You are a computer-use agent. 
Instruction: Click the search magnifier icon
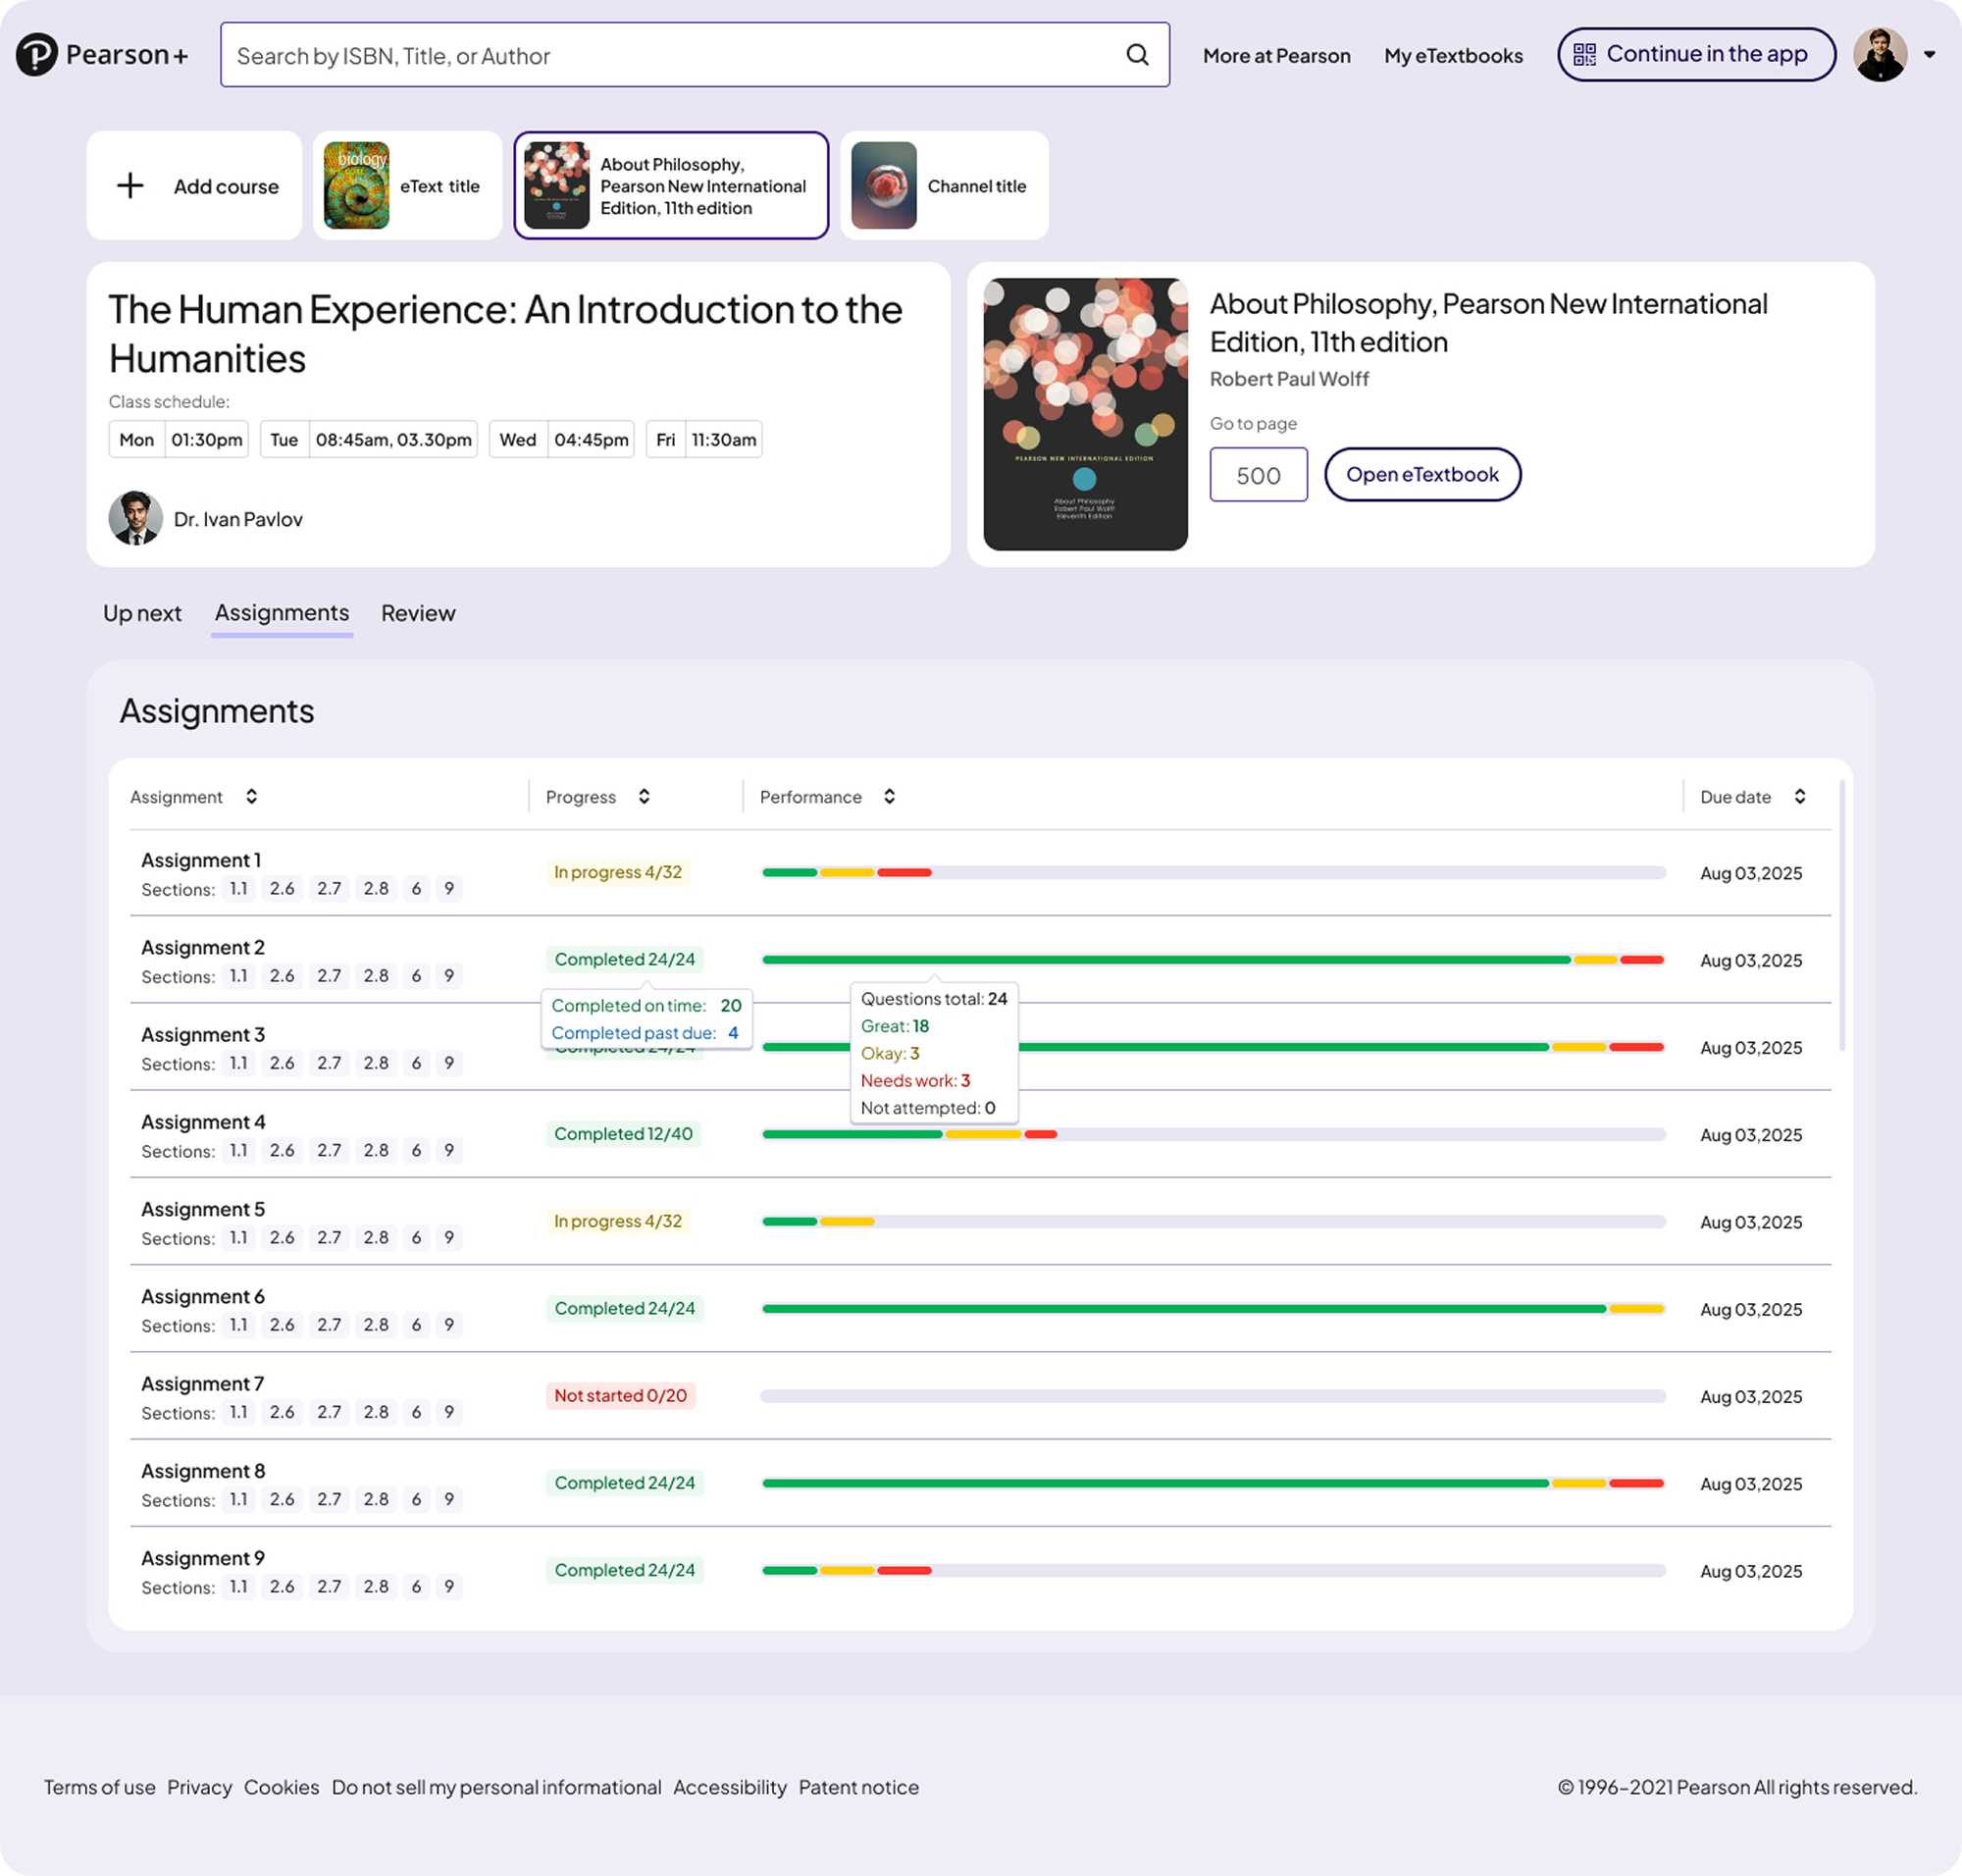coord(1137,55)
